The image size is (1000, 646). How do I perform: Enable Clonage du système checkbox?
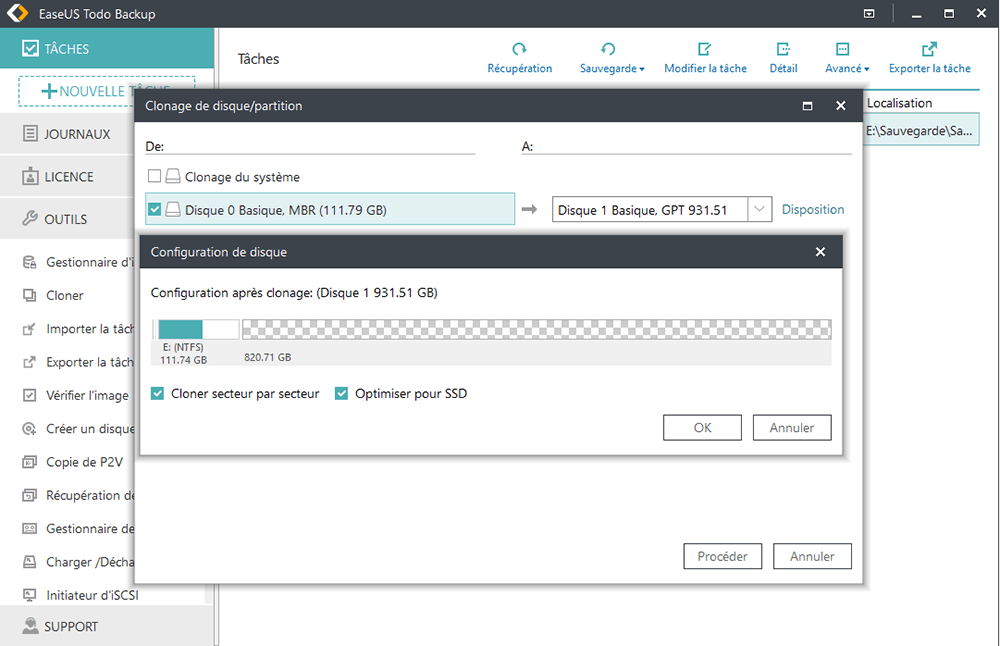[154, 176]
